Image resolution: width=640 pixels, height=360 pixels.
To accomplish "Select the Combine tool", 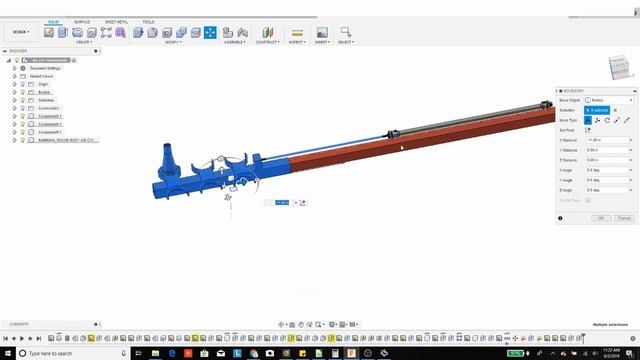I will click(x=181, y=32).
